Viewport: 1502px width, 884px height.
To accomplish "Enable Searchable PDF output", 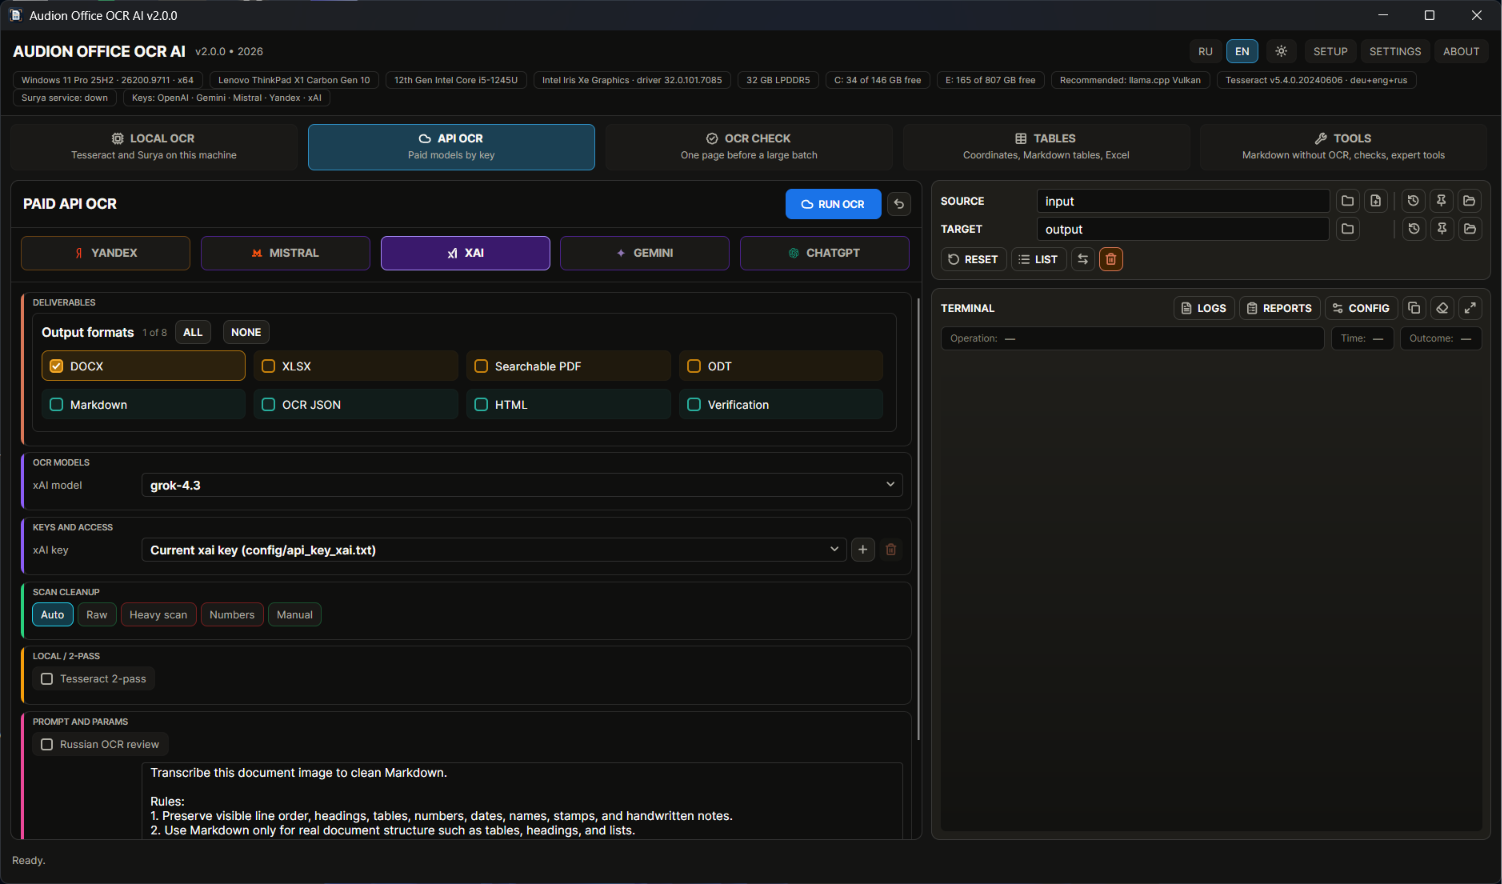I will (569, 366).
